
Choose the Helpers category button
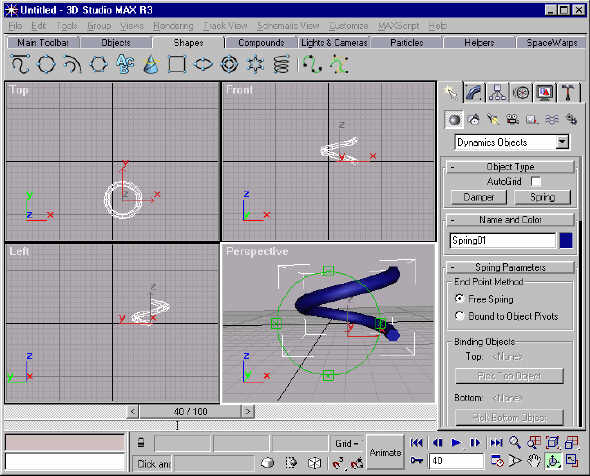point(532,120)
